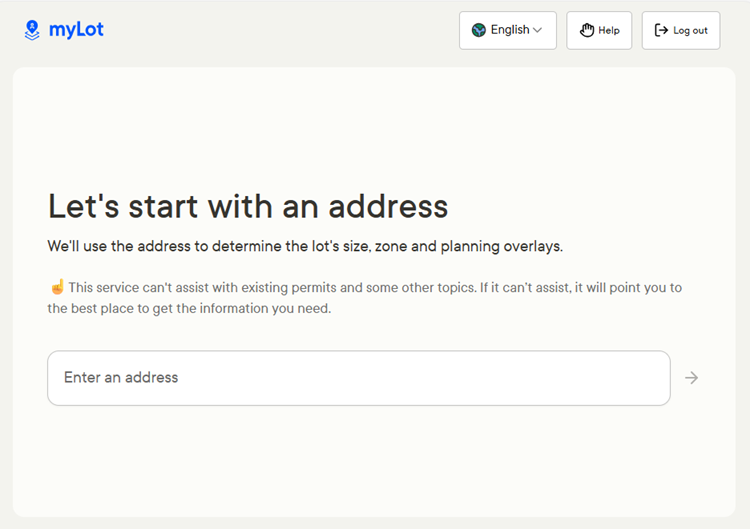Submit address with the arrow icon
The image size is (750, 529).
(x=691, y=378)
